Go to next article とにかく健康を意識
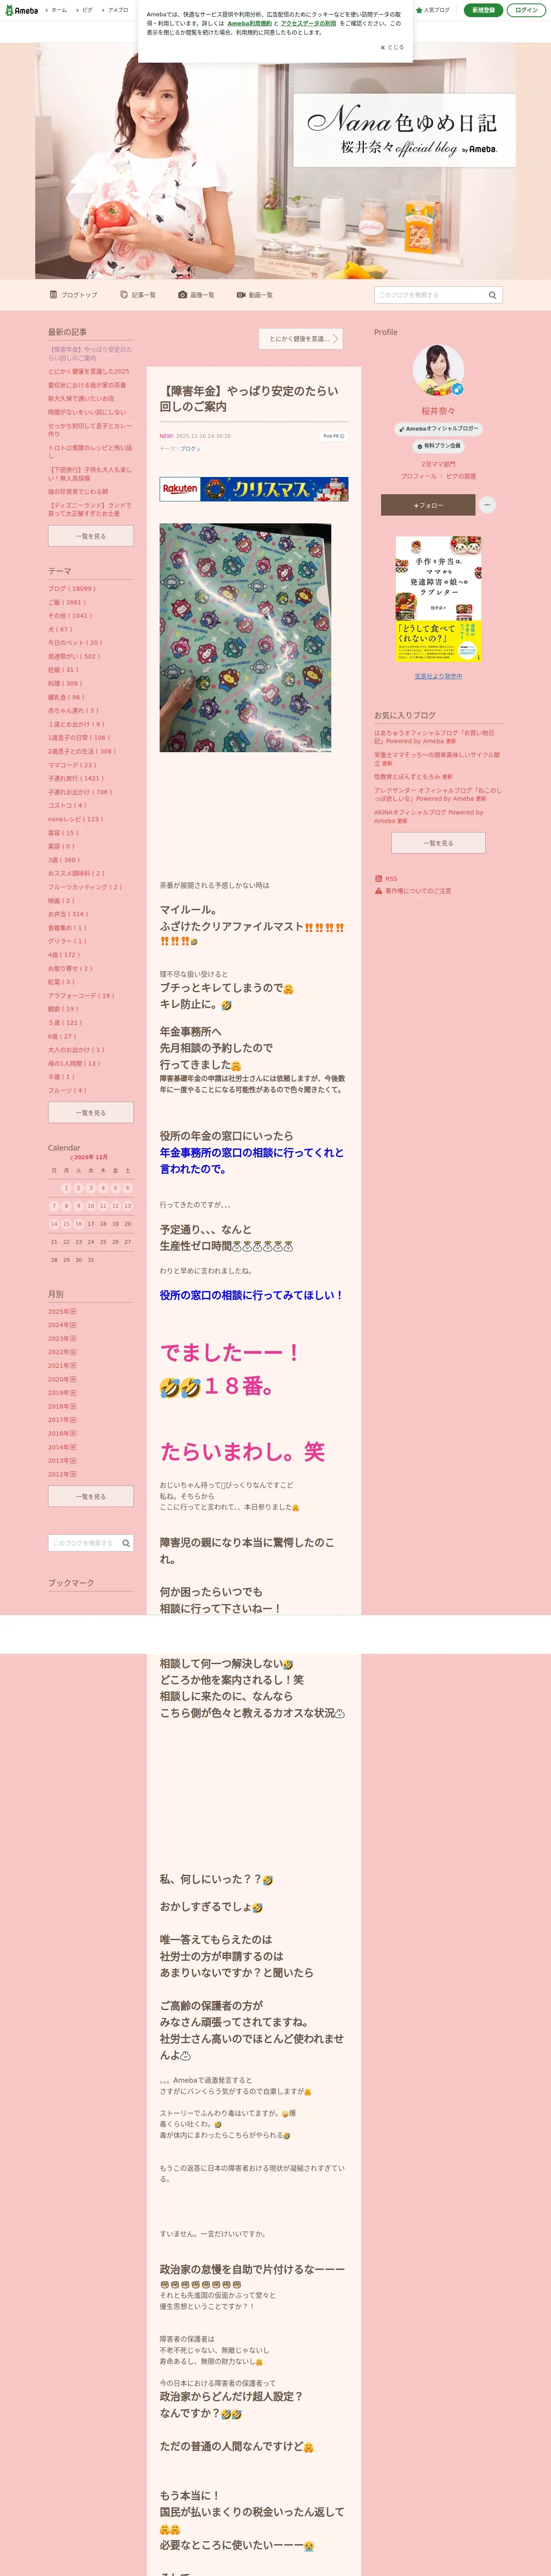551x2576 pixels. (301, 339)
